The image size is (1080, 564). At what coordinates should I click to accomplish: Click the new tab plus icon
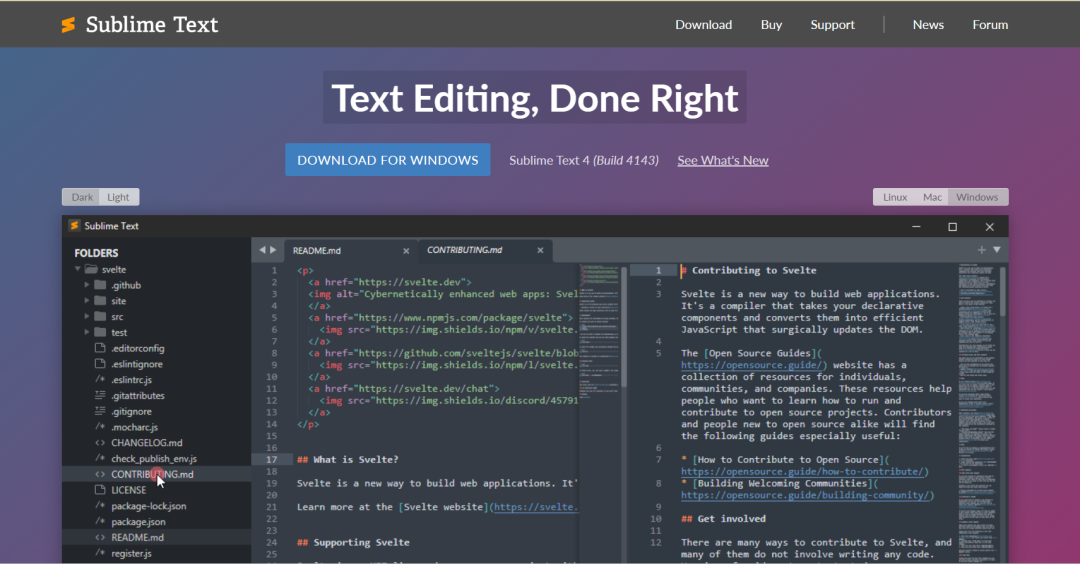click(982, 250)
